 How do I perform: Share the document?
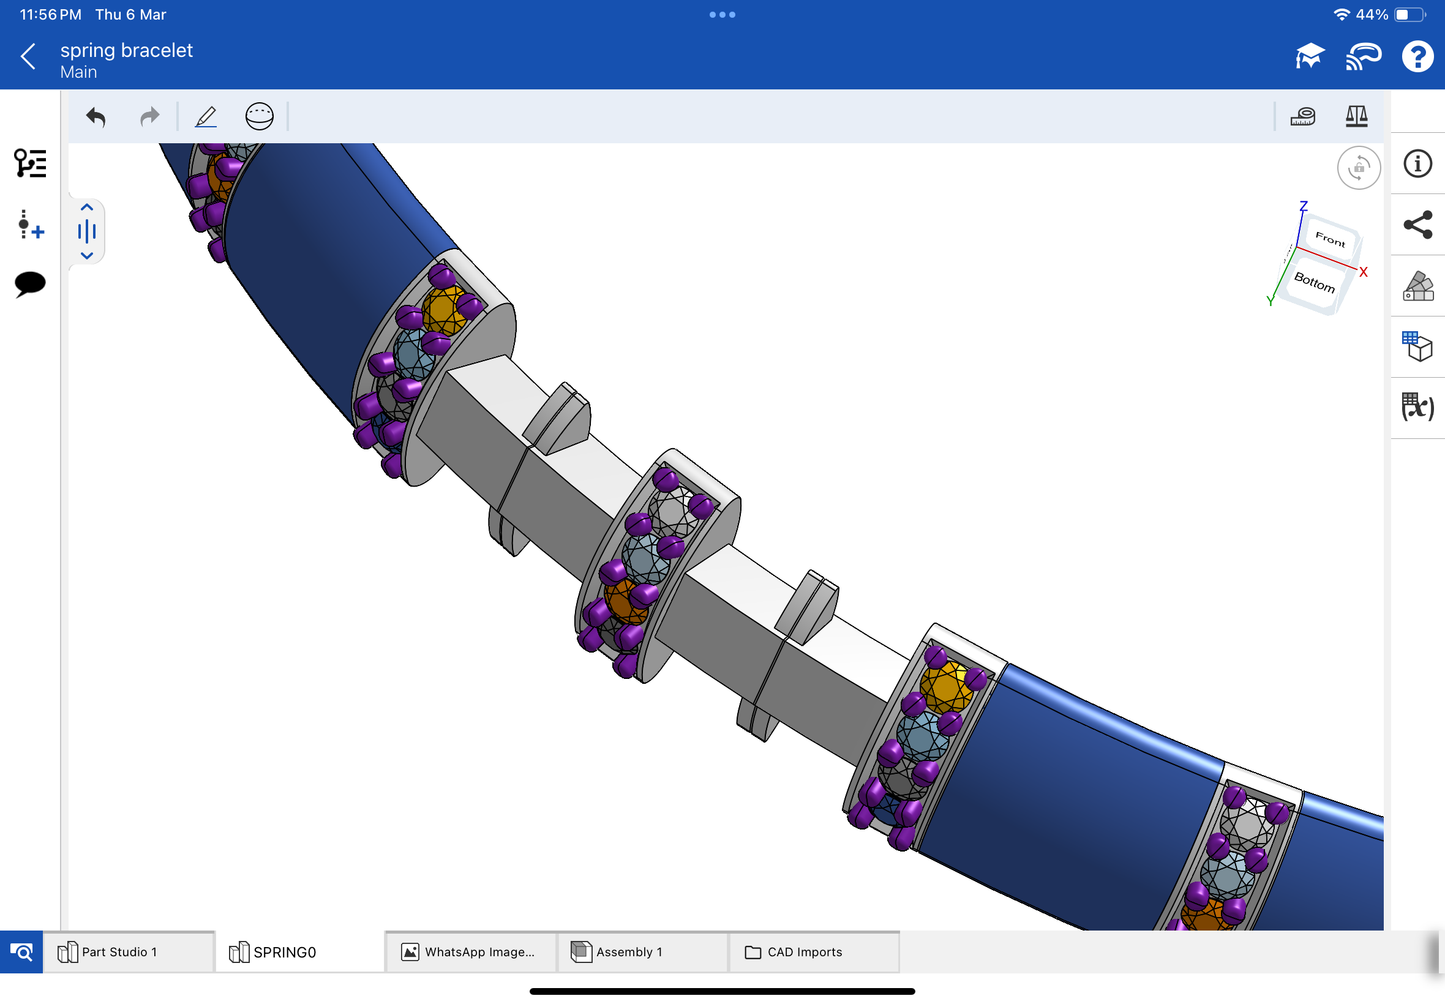1417,225
